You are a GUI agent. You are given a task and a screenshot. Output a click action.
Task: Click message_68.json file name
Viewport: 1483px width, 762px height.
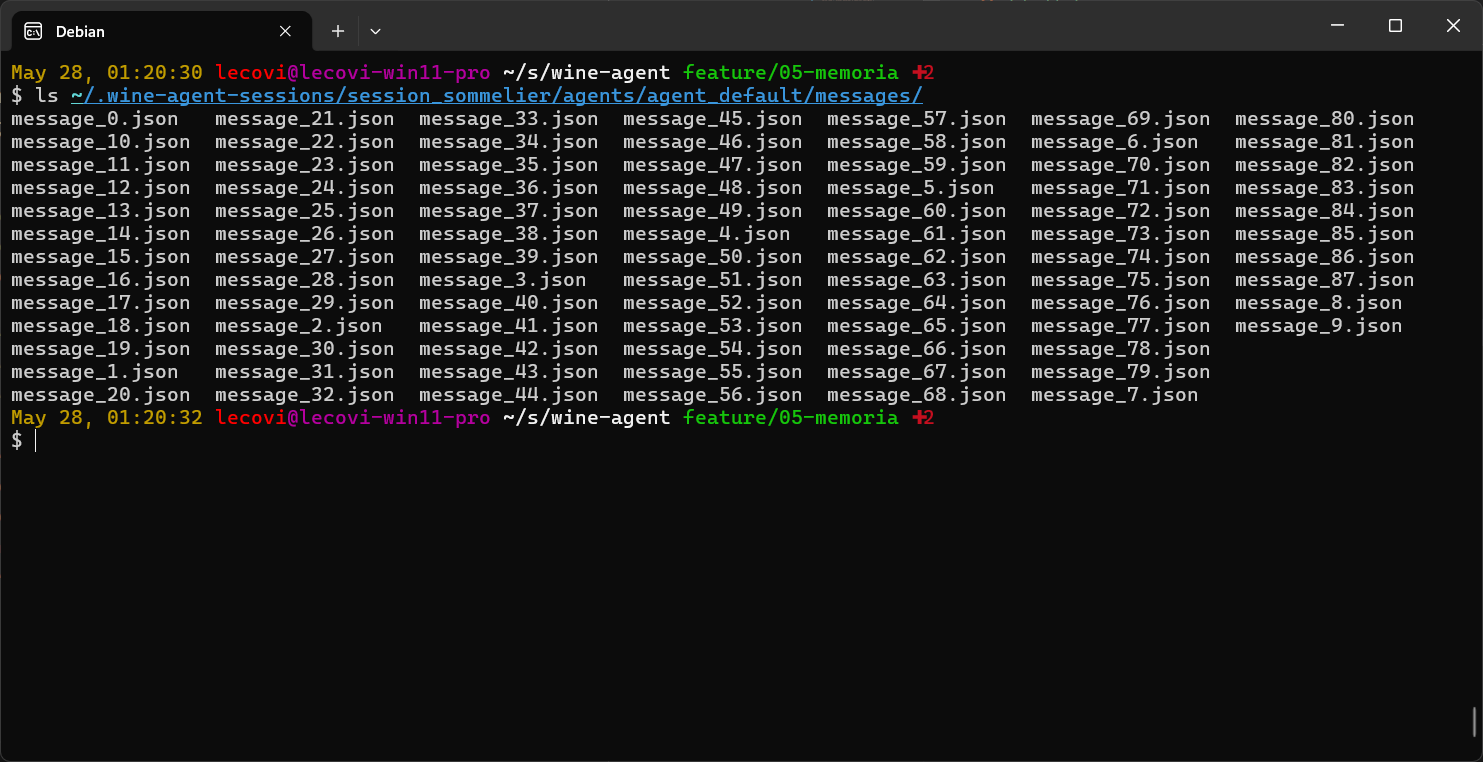pos(916,395)
